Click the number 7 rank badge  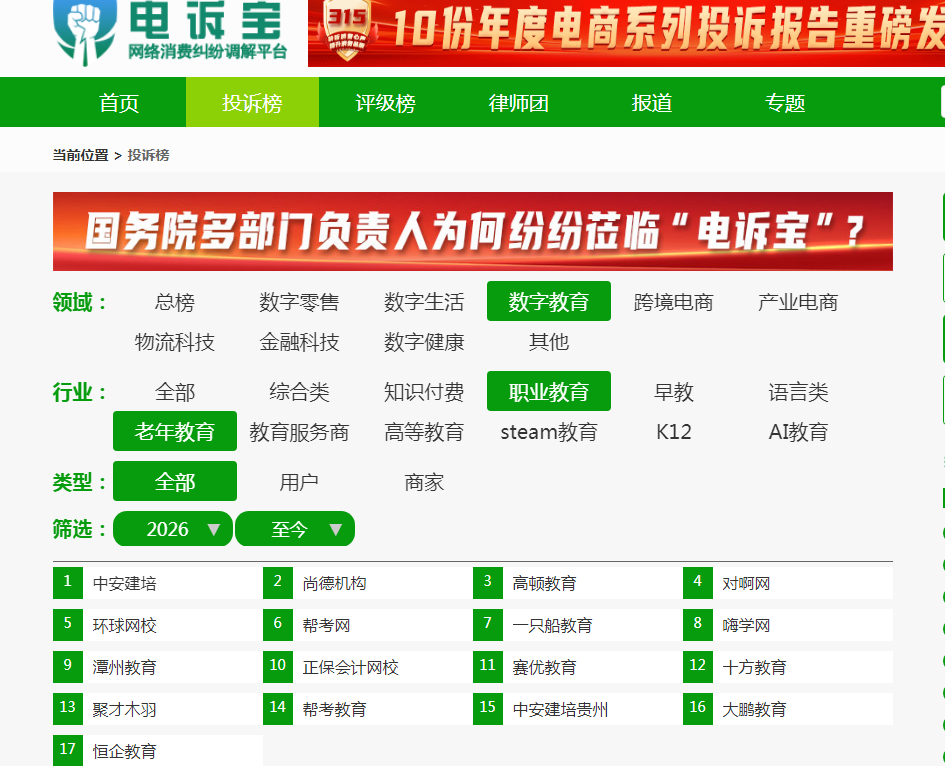tap(488, 624)
